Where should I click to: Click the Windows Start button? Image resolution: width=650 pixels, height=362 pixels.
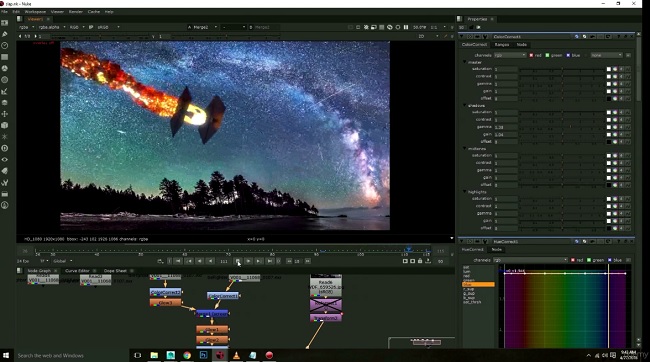[x=6, y=355]
